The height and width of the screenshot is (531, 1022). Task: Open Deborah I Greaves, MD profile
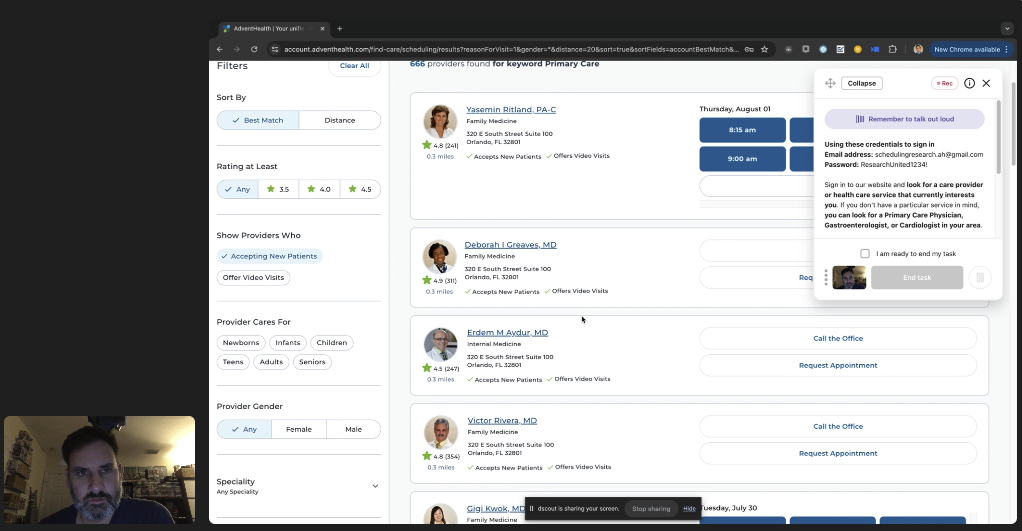[x=510, y=245]
